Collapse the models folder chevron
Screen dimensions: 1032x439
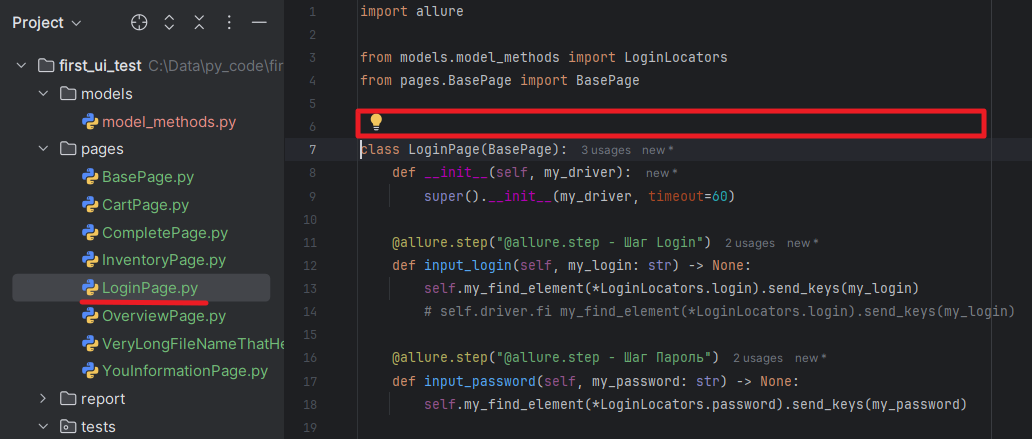point(43,94)
